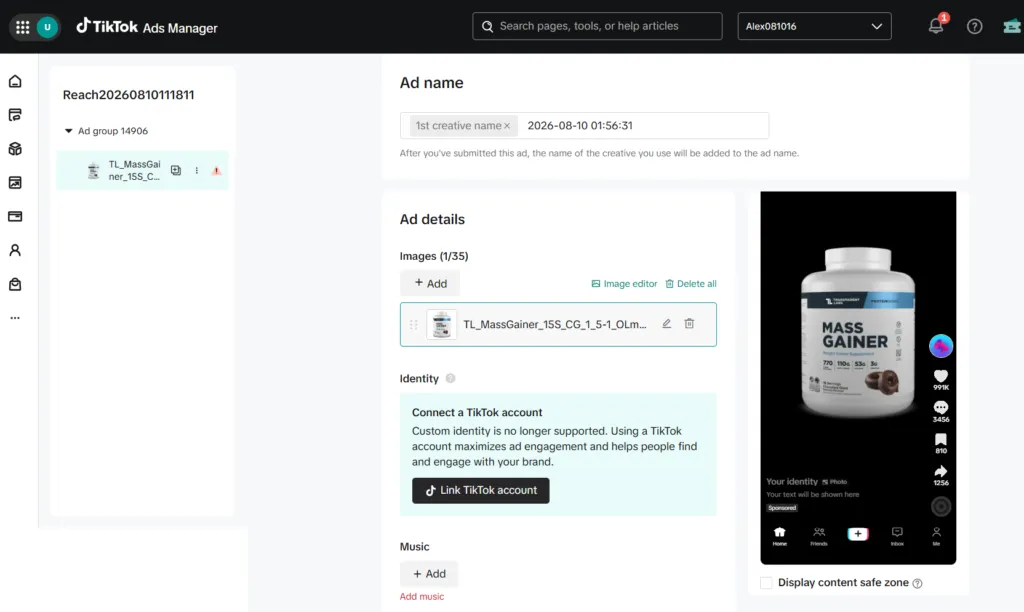Image resolution: width=1024 pixels, height=612 pixels.
Task: Click the safe zone help icon
Action: click(x=918, y=583)
